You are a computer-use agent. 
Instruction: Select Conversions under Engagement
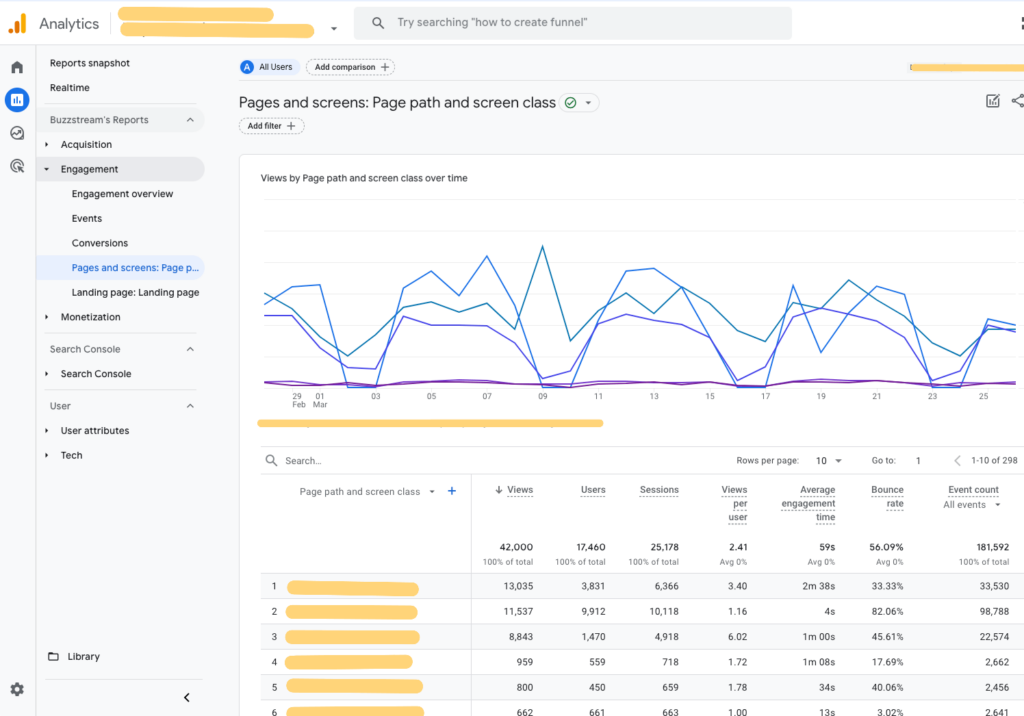coord(100,242)
